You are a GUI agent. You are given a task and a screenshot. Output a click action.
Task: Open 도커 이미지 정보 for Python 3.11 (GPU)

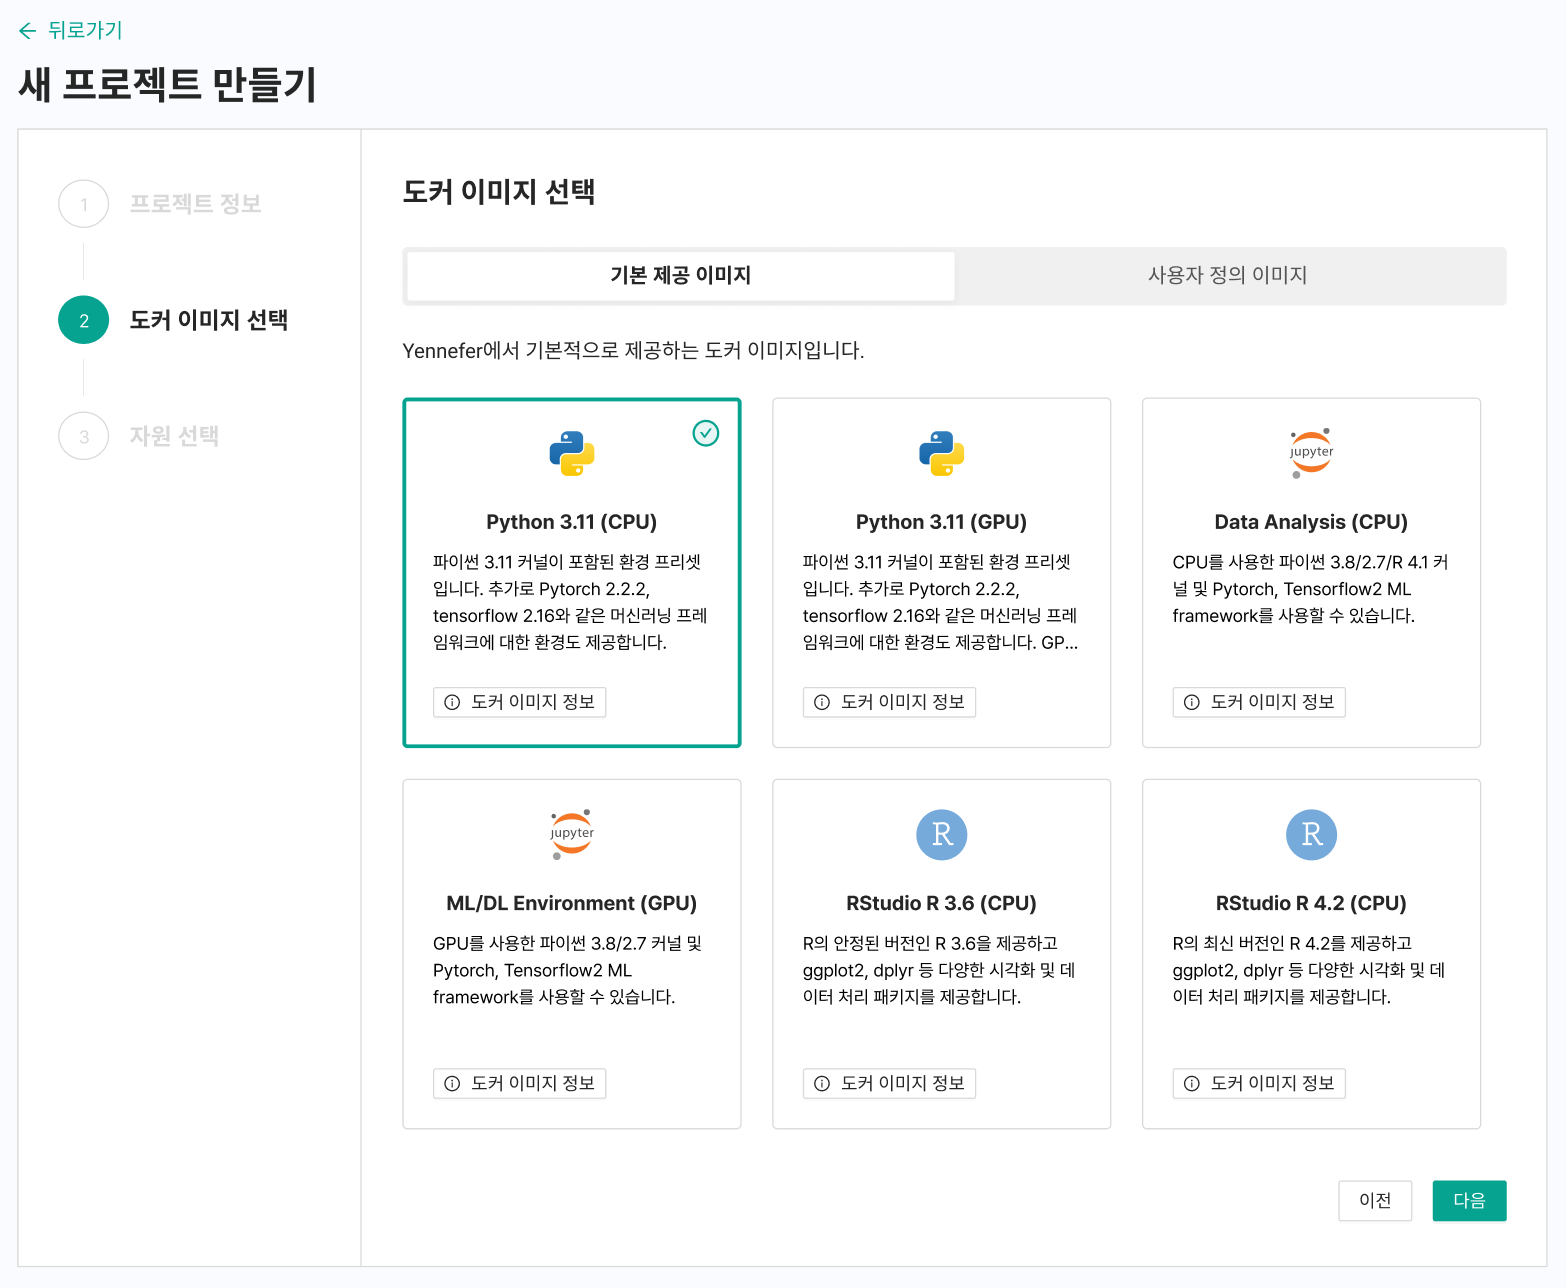click(x=889, y=702)
